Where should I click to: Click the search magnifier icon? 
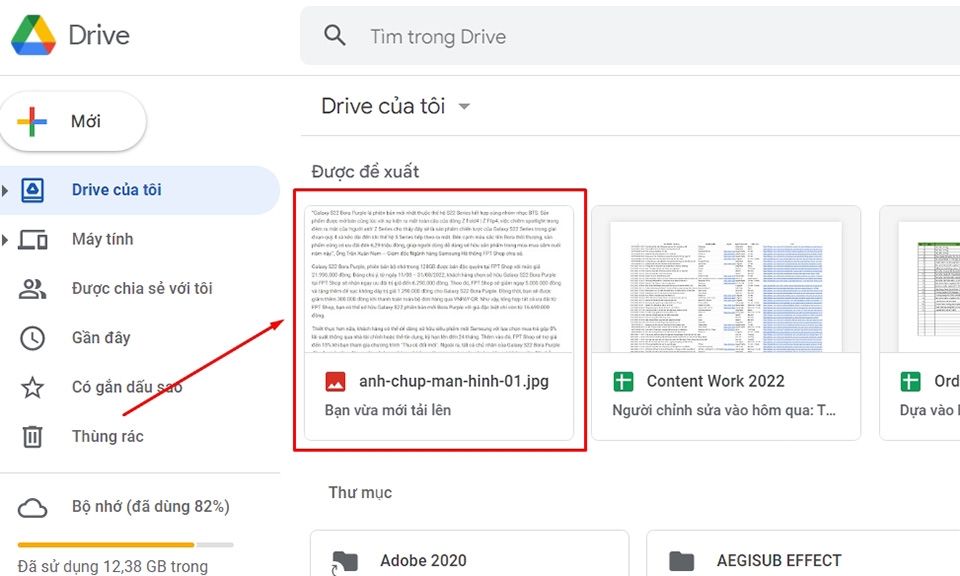(334, 36)
